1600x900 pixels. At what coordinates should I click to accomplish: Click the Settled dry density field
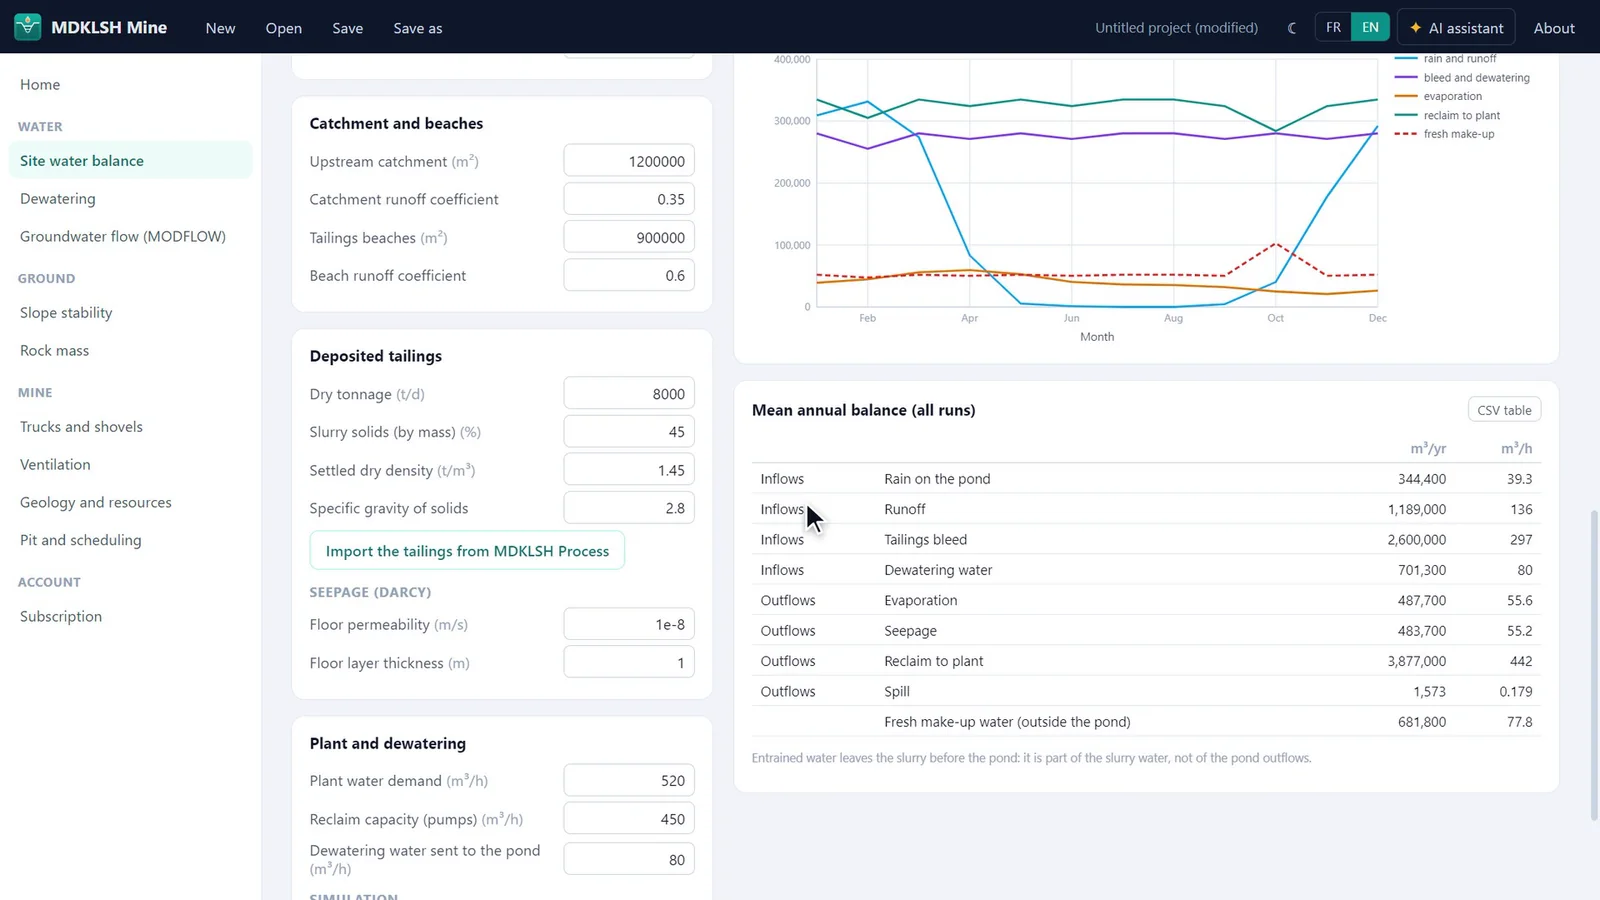pyautogui.click(x=629, y=470)
